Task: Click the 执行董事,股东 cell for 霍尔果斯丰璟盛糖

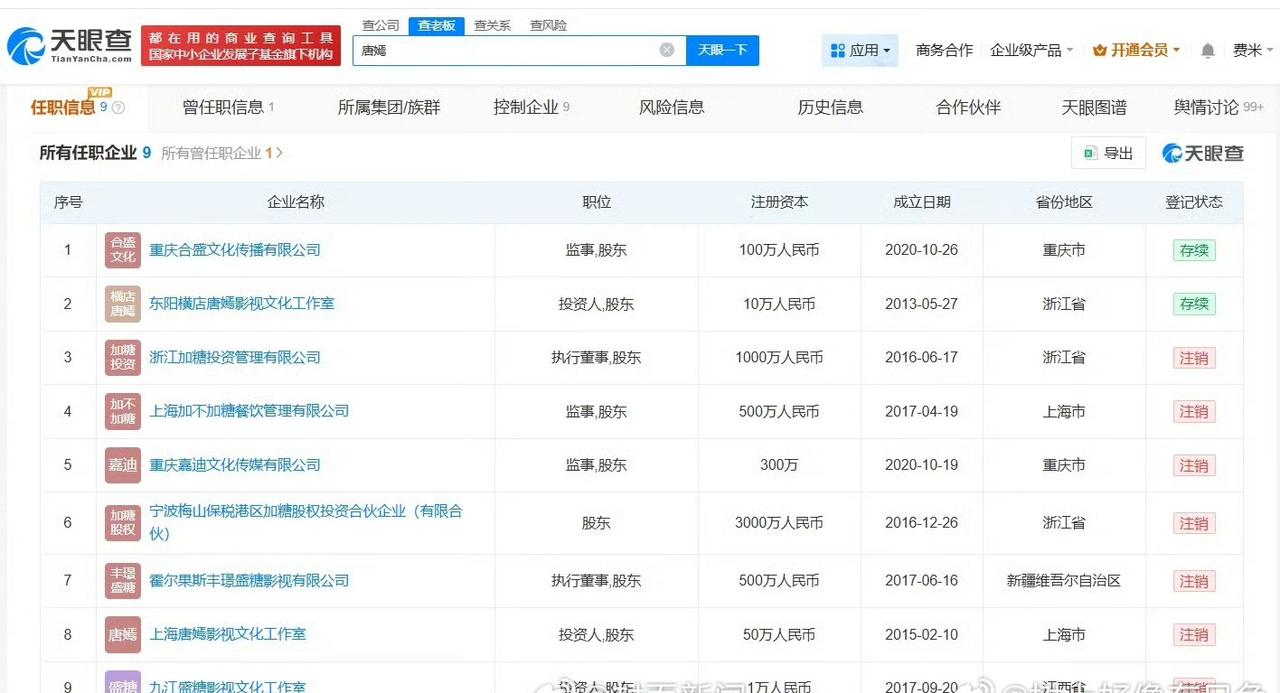Action: [x=596, y=581]
